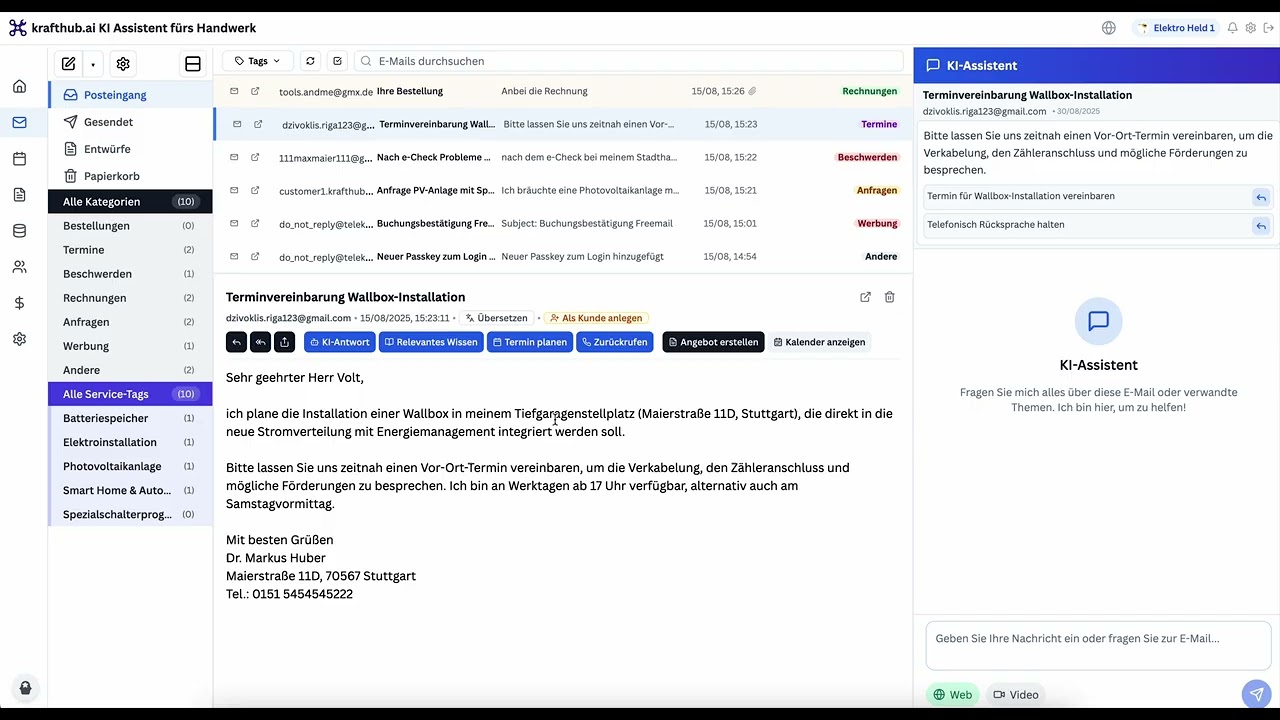The height and width of the screenshot is (720, 1280).
Task: Focus the assistant message input box
Action: coord(1098,644)
